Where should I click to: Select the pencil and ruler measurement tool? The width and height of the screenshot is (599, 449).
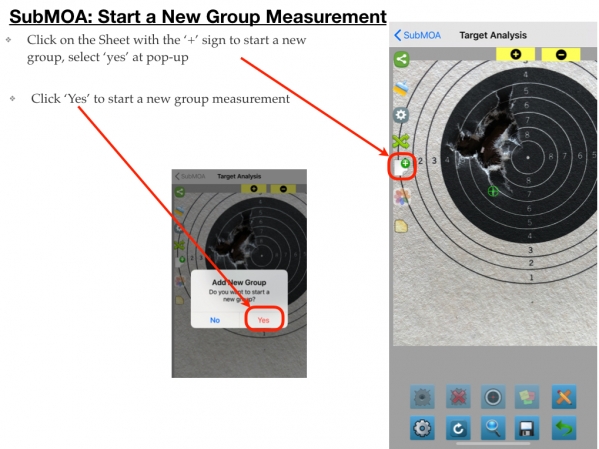[564, 397]
